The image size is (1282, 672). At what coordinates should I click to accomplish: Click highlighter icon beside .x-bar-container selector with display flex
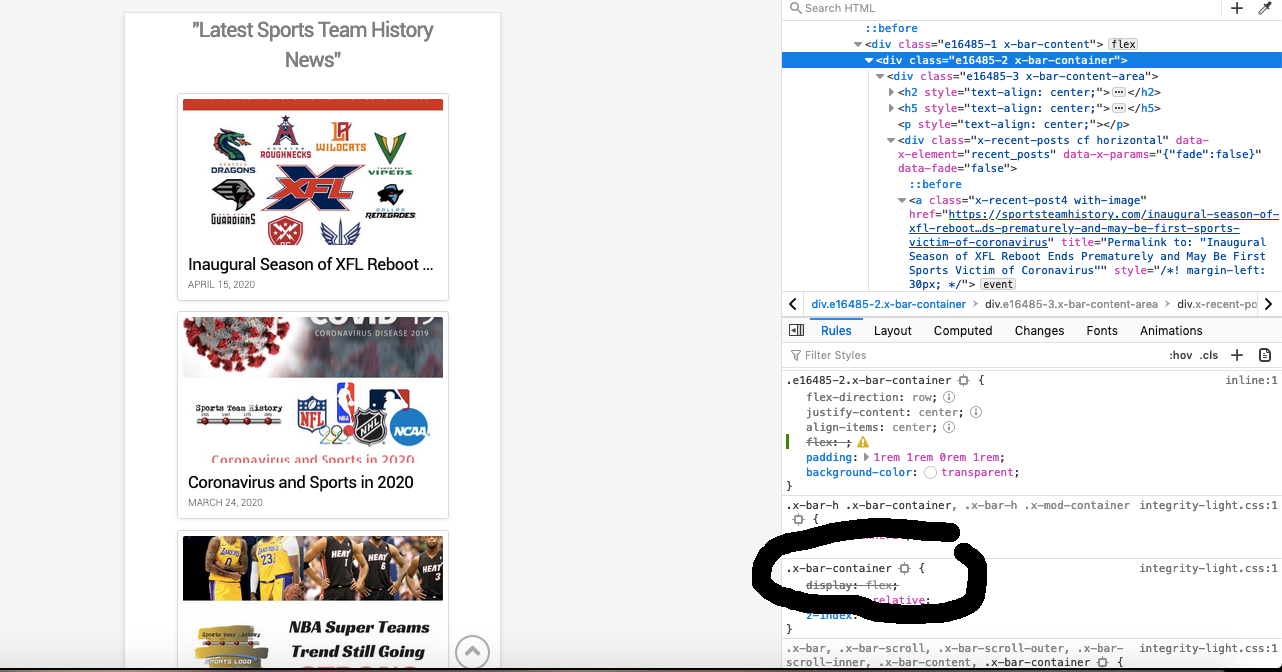tap(904, 569)
